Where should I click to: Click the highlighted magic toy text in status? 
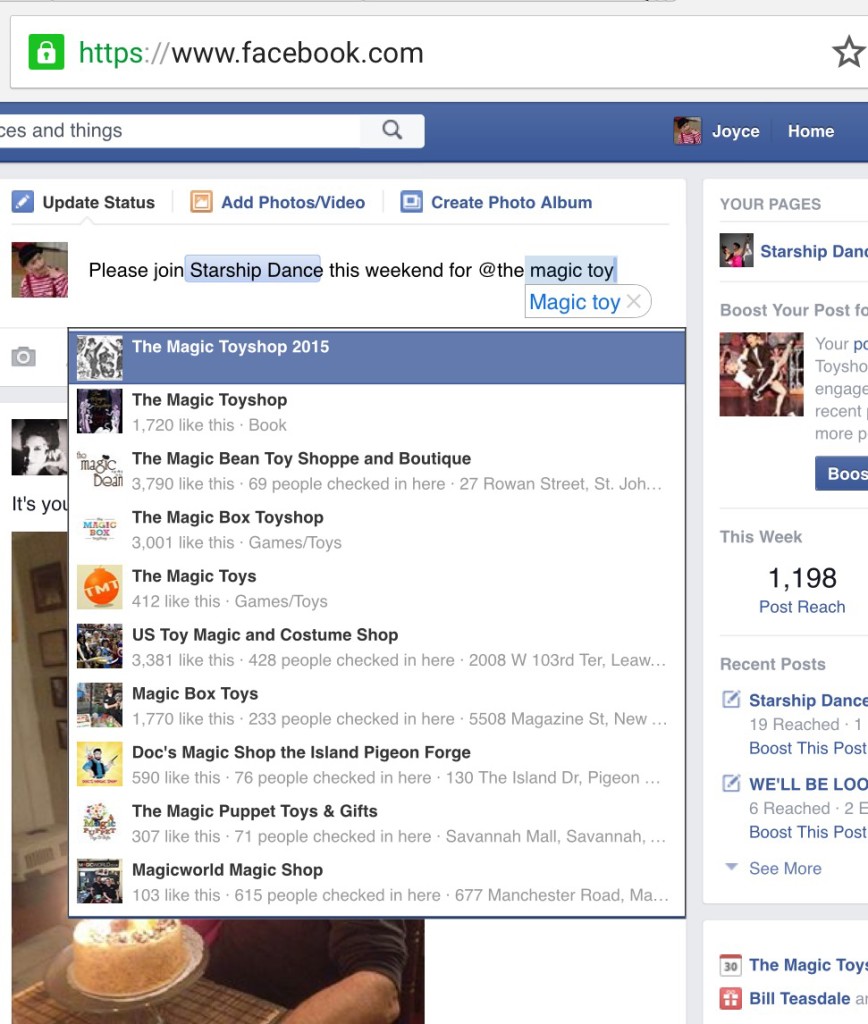[571, 270]
